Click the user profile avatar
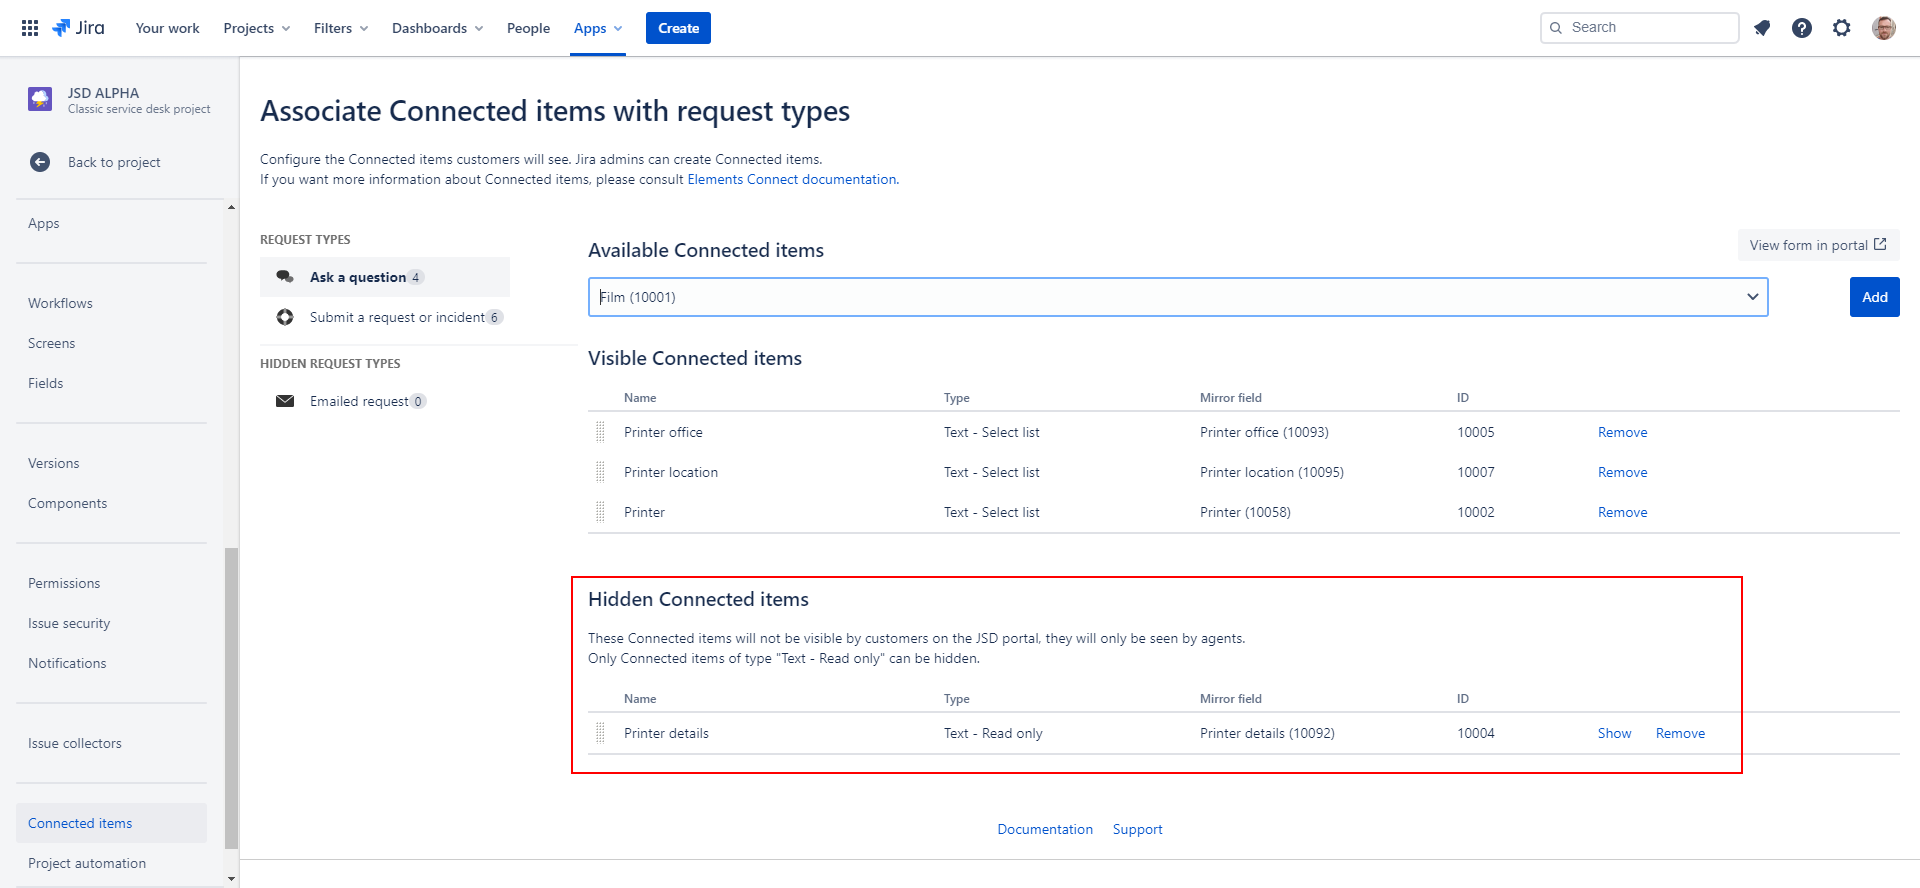1920x888 pixels. [1883, 28]
